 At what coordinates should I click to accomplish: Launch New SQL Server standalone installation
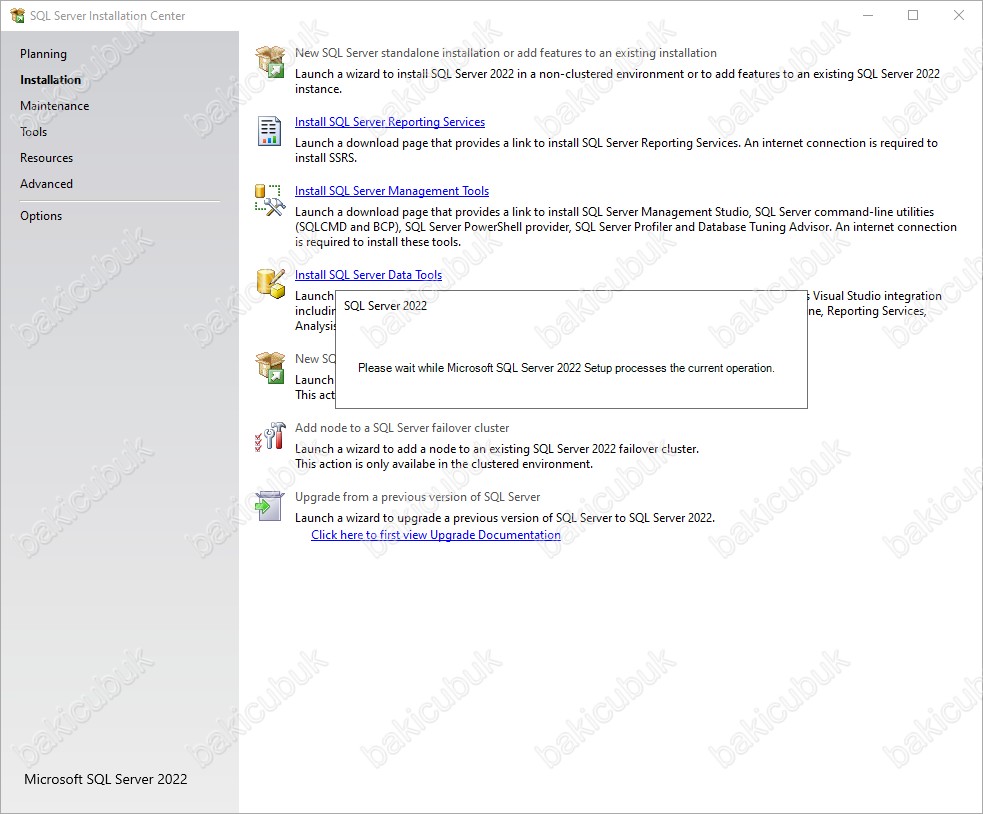coord(506,53)
